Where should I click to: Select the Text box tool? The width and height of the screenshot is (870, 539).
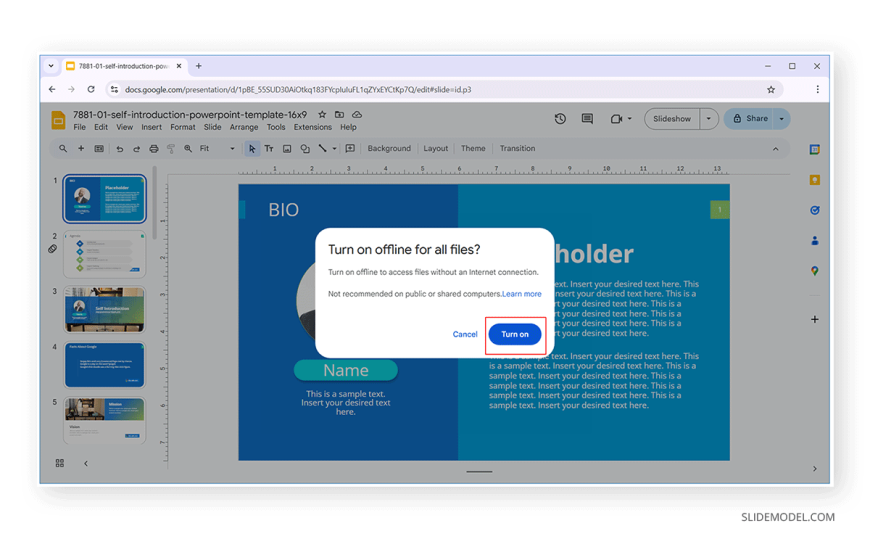coord(269,149)
